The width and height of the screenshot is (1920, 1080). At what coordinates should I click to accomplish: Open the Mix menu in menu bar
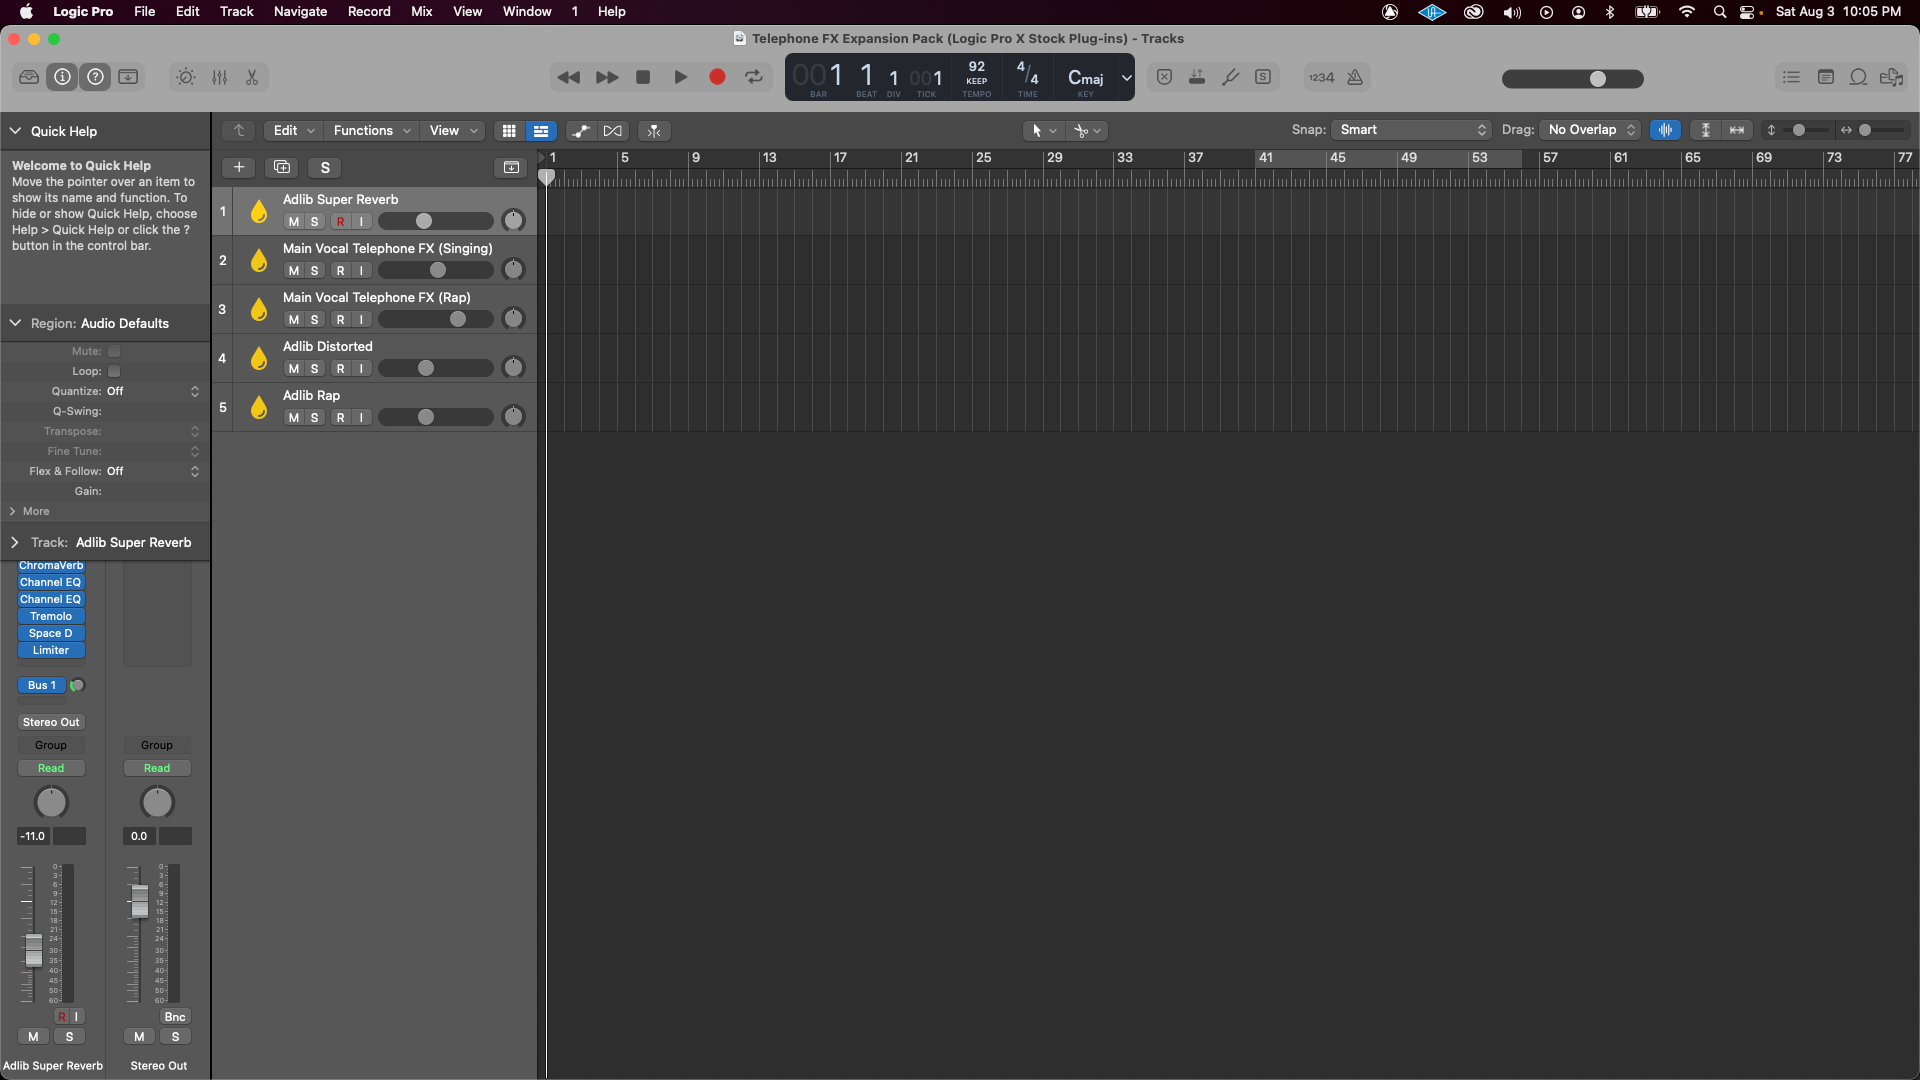pos(421,12)
